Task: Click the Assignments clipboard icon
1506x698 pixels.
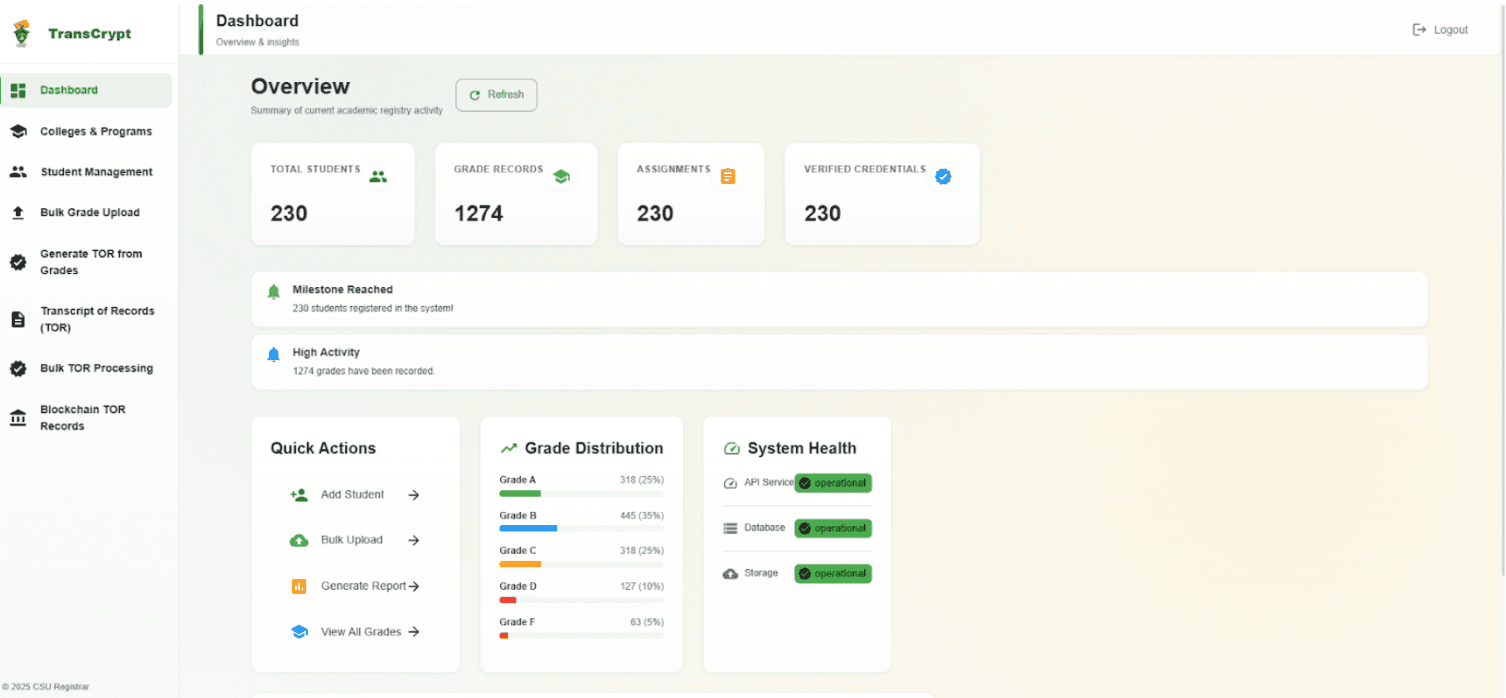Action: click(x=728, y=177)
